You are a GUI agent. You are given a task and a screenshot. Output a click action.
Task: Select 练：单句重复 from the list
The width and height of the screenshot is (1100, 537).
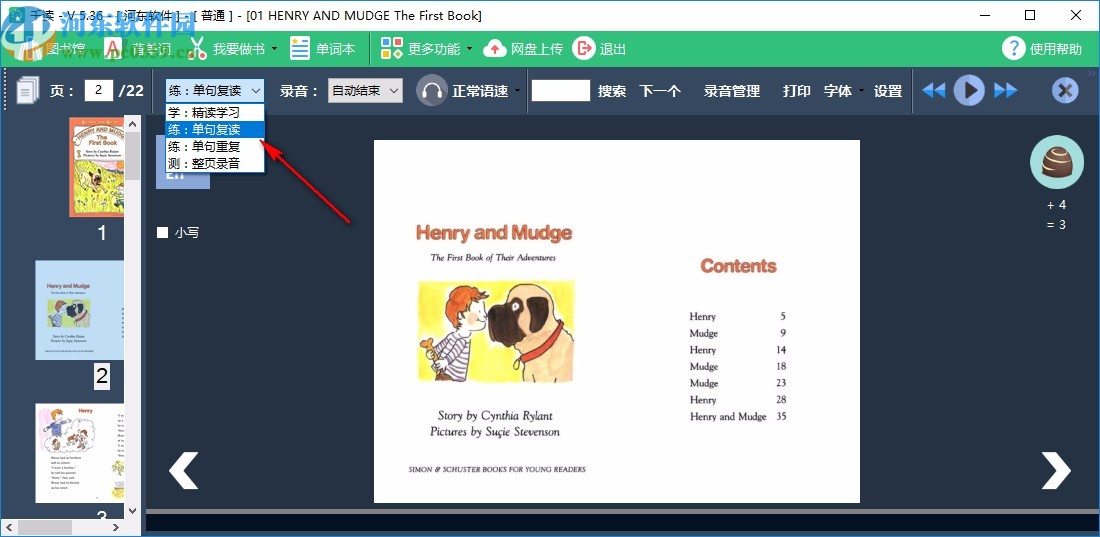pos(215,146)
